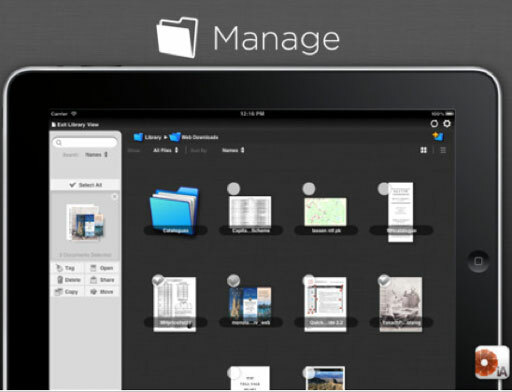The width and height of the screenshot is (512, 392).
Task: Toggle selection circle on white text document, bottom row
Action: point(234,373)
